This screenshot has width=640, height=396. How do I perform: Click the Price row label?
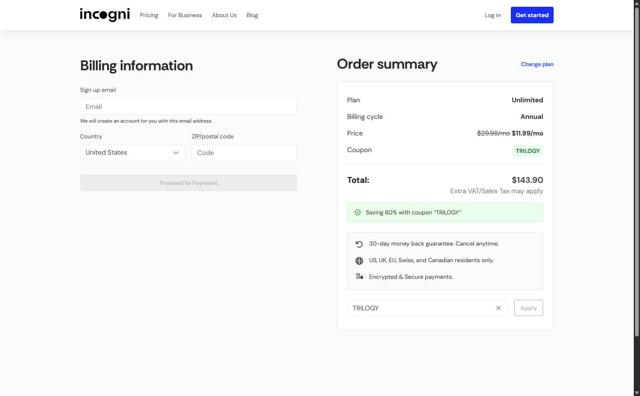[x=355, y=133]
